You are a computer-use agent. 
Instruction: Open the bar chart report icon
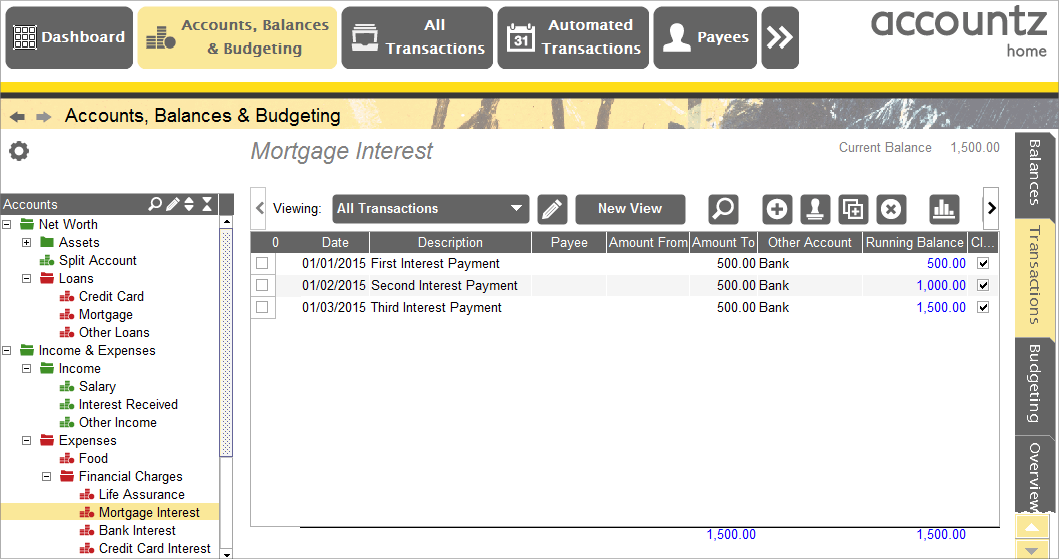point(944,209)
